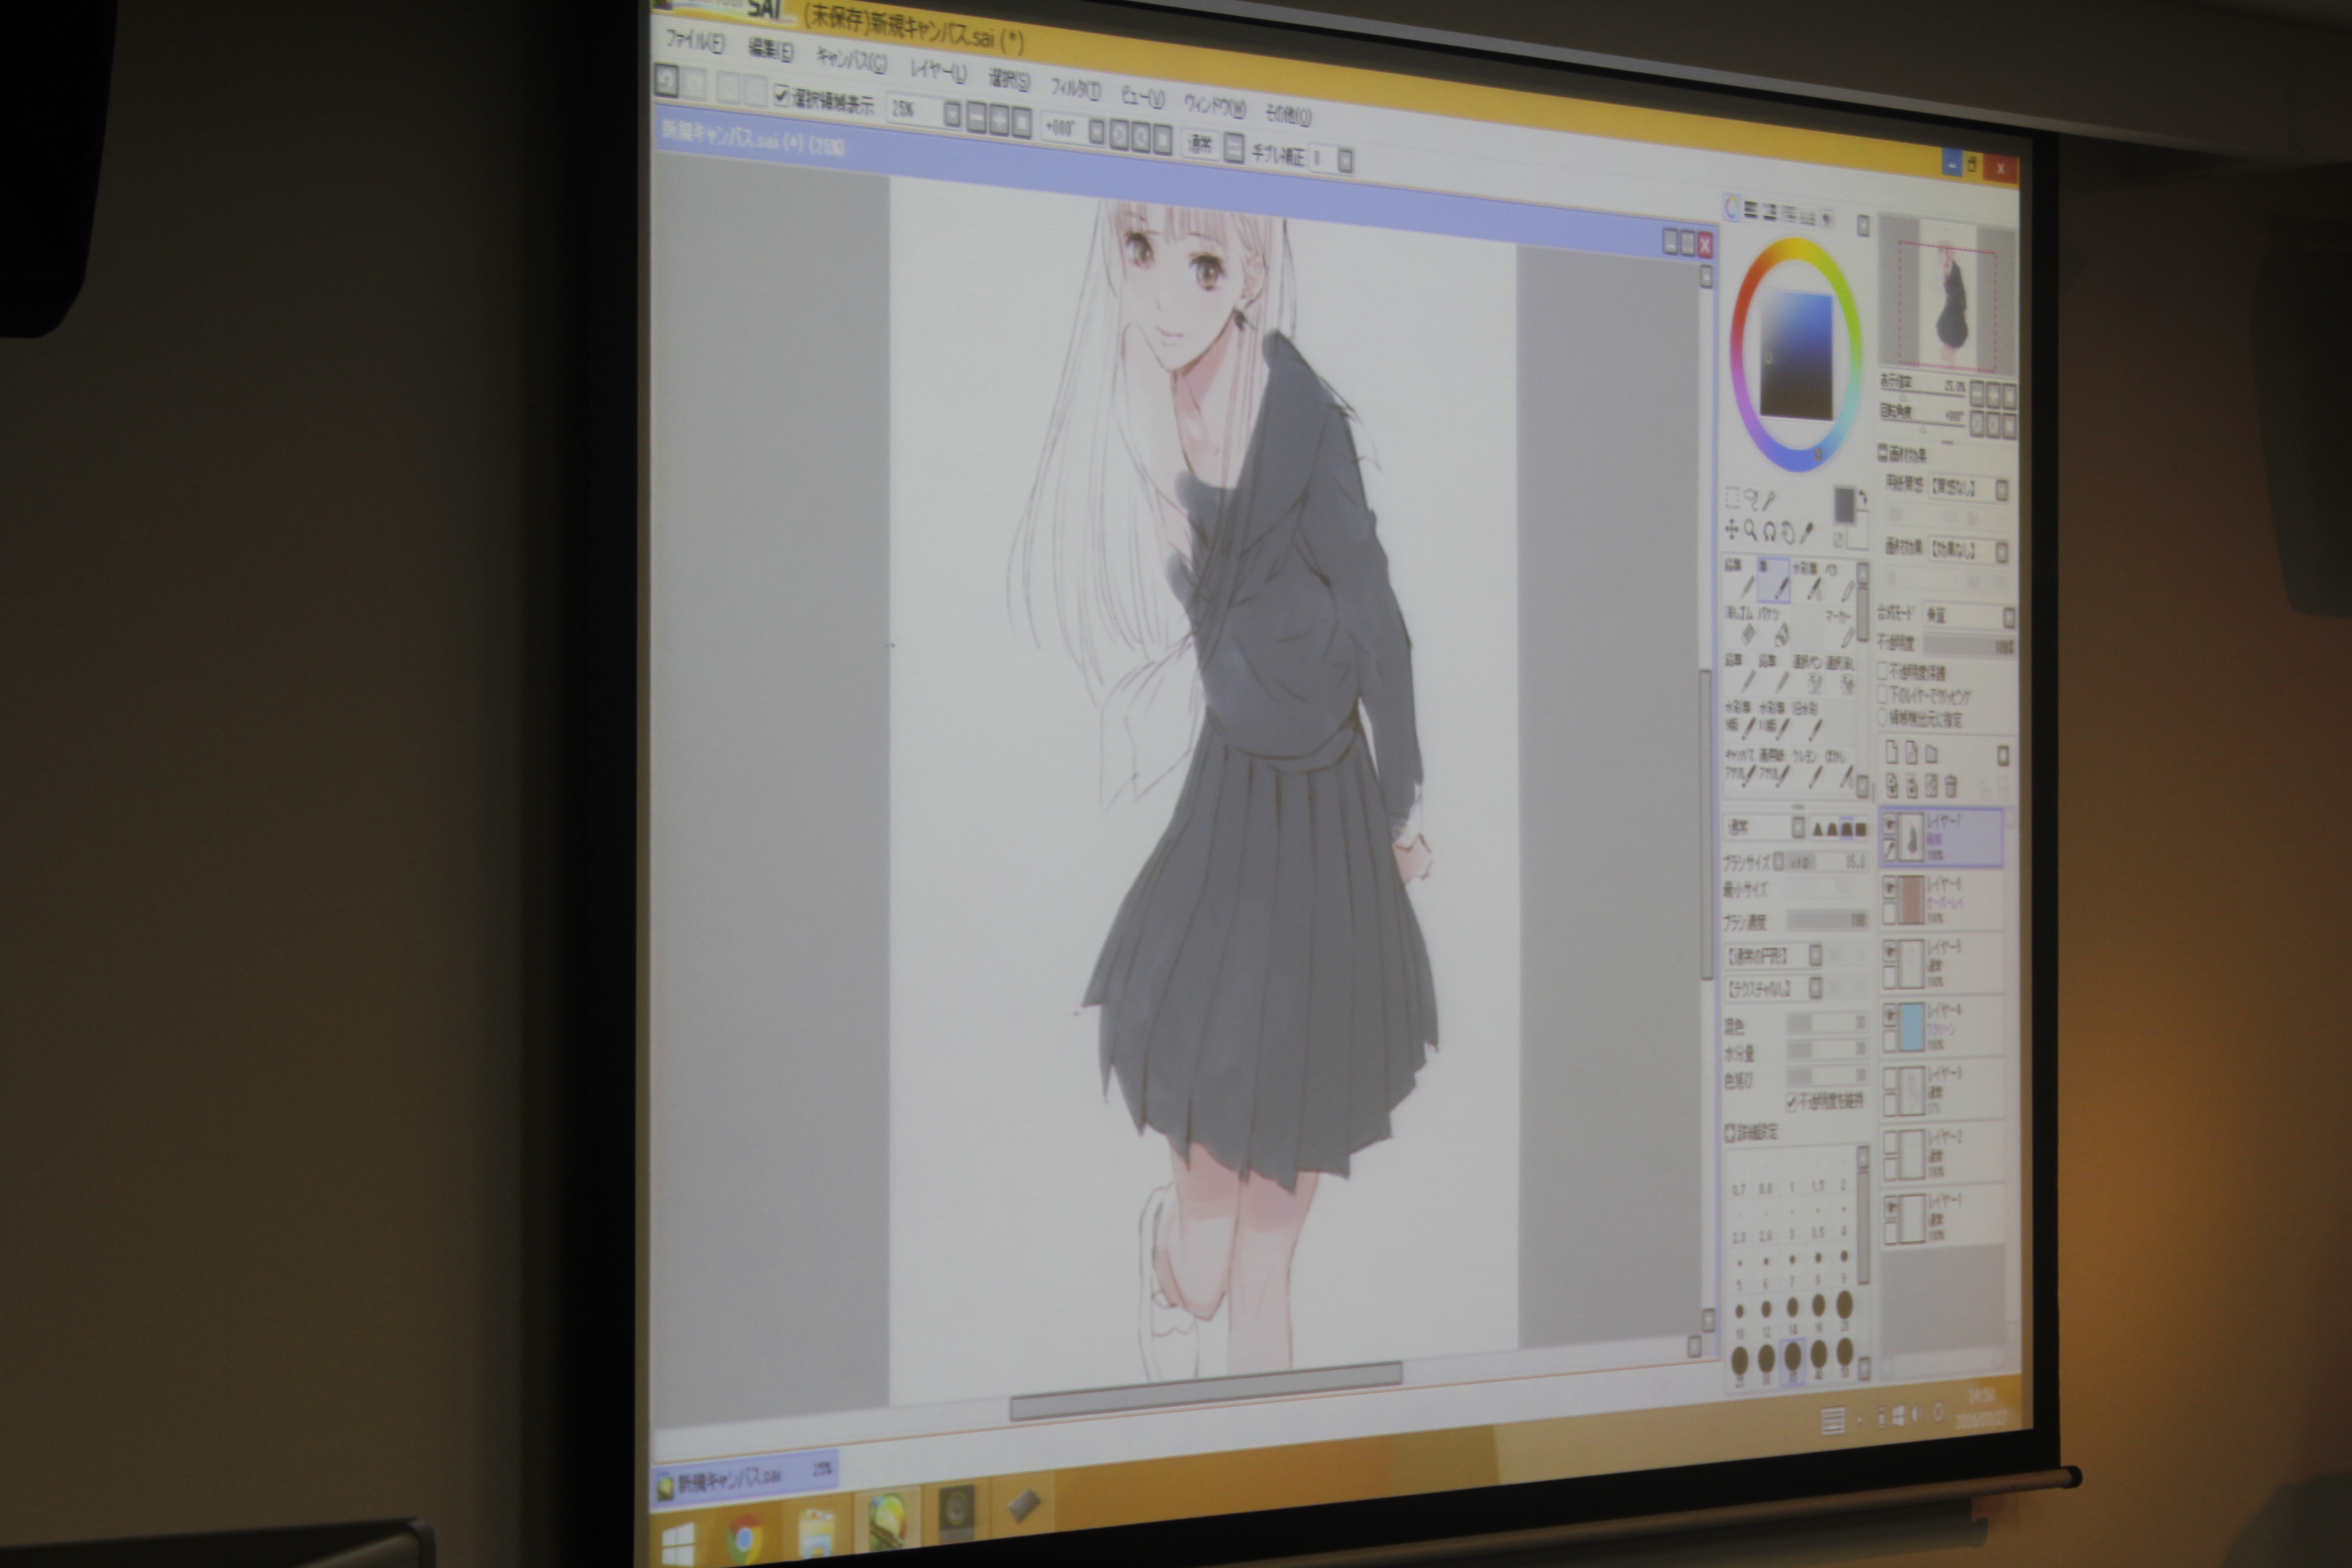Click the navigator preview thumbnail
The image size is (2352, 1568).
coord(1947,296)
